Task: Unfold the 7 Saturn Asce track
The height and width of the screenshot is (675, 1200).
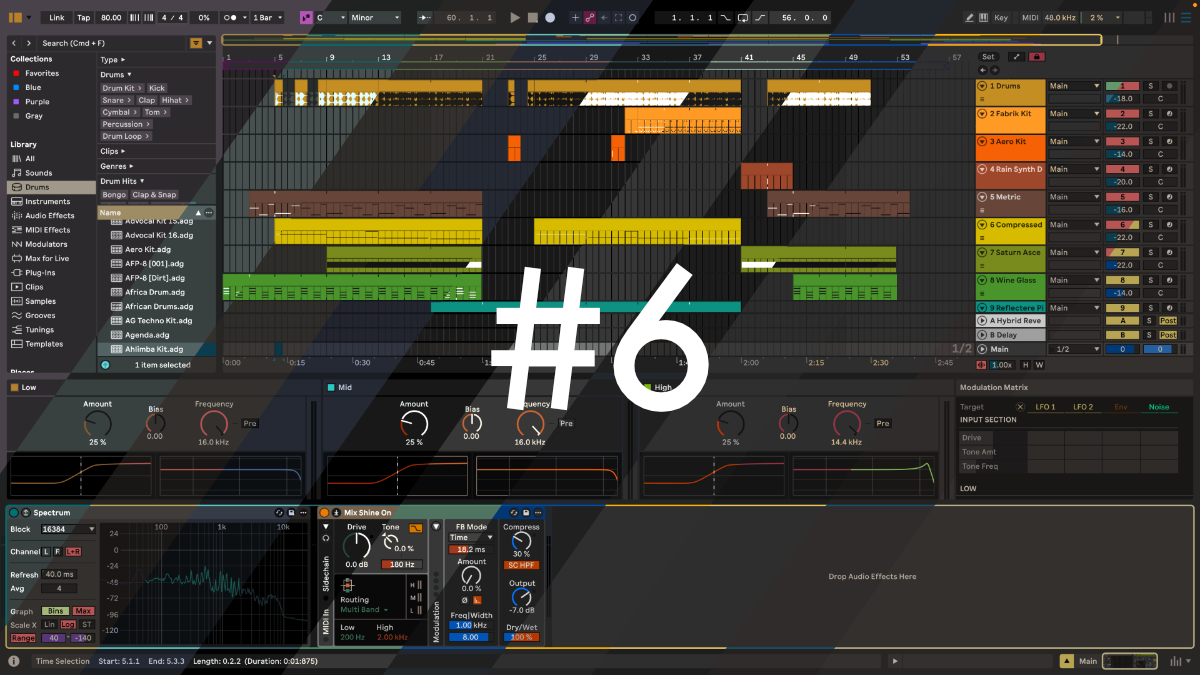Action: [983, 253]
